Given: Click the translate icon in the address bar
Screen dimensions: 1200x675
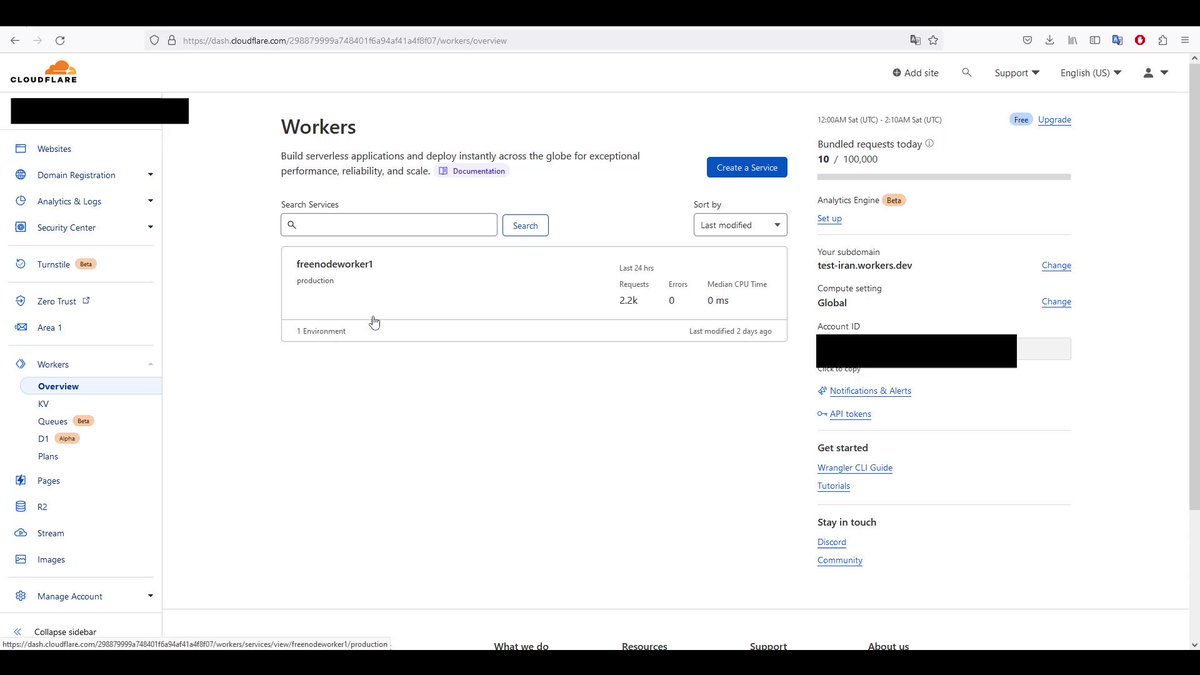Looking at the screenshot, I should pos(914,40).
